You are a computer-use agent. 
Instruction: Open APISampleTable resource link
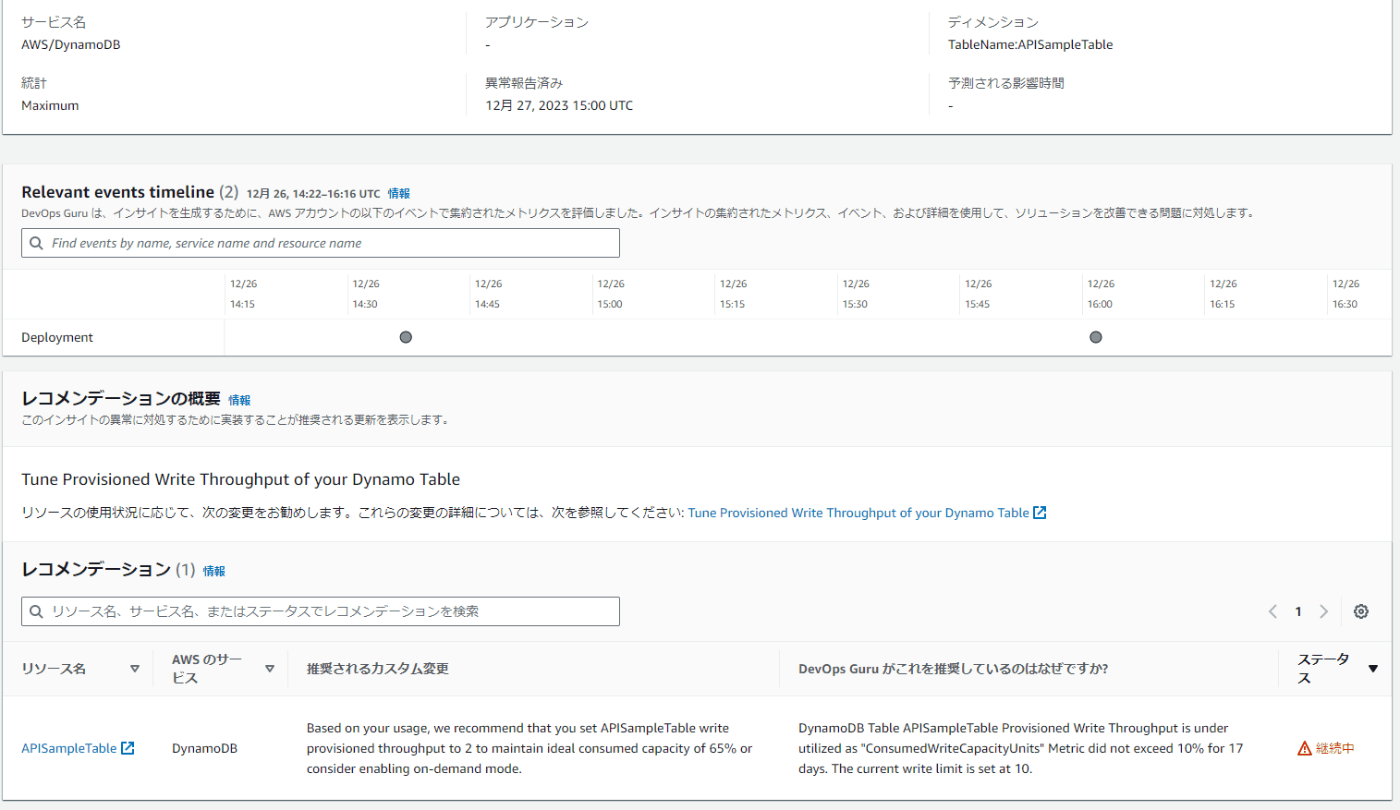pyautogui.click(x=69, y=748)
